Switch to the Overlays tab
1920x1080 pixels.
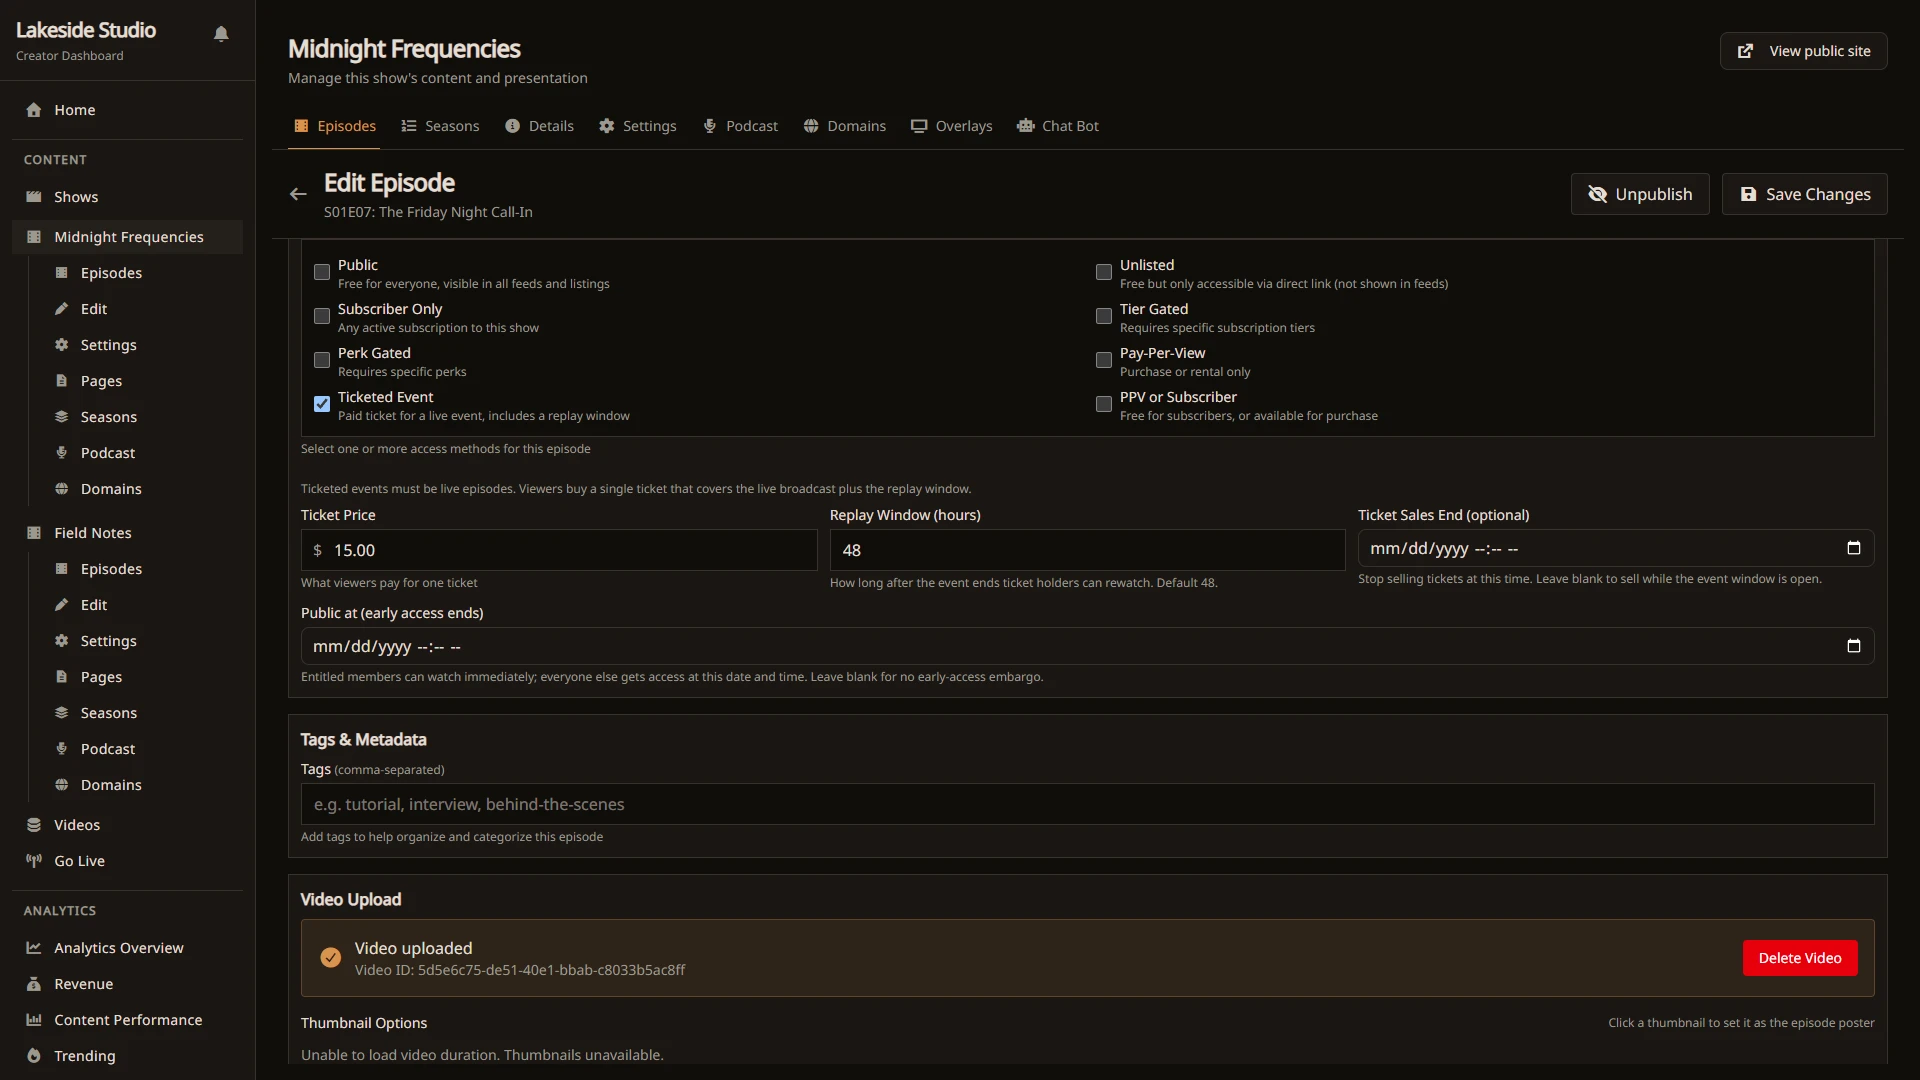point(951,126)
